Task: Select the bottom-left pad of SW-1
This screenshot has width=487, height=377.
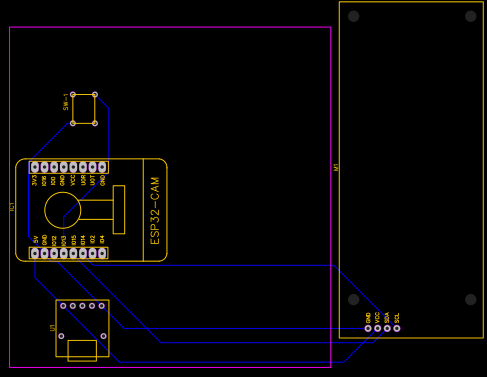Action: click(x=73, y=123)
